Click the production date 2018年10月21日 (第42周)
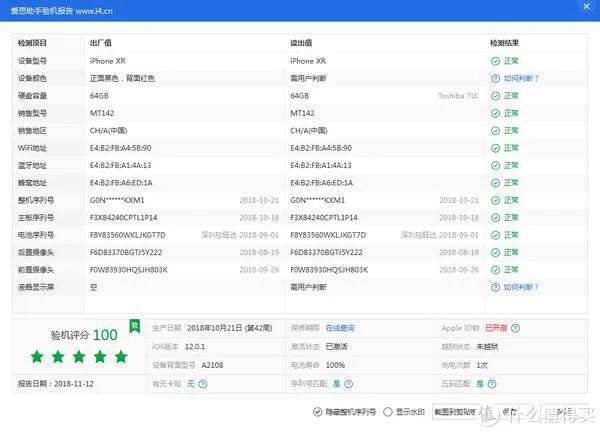600x432 pixels. (x=230, y=328)
